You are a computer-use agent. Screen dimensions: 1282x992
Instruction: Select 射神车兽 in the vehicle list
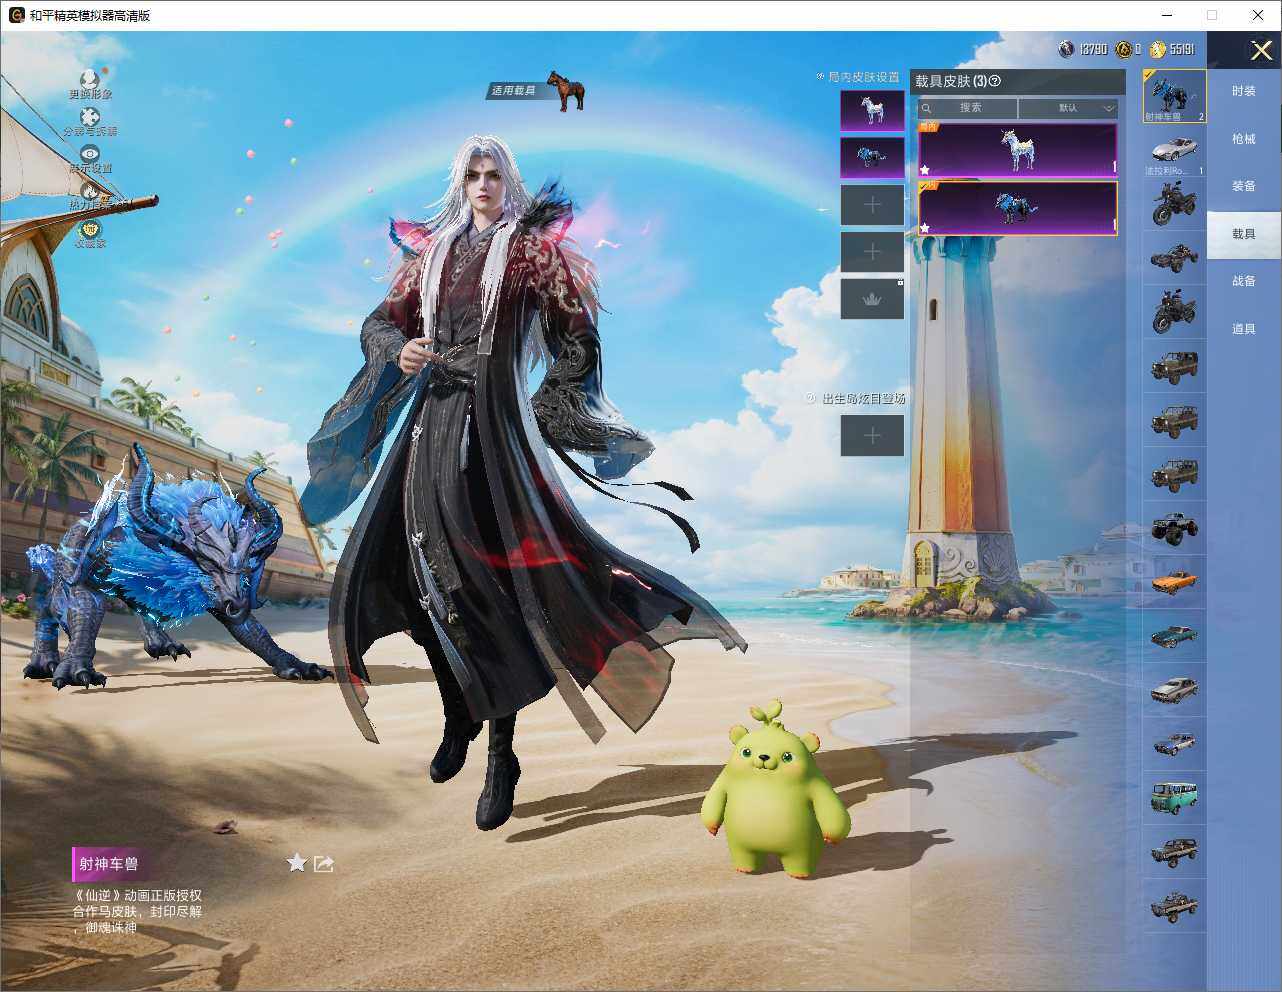(x=1175, y=96)
